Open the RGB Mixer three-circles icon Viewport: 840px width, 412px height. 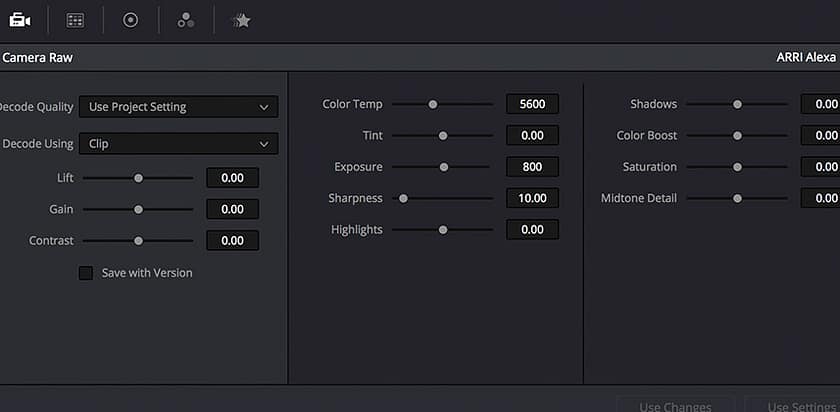tap(186, 20)
